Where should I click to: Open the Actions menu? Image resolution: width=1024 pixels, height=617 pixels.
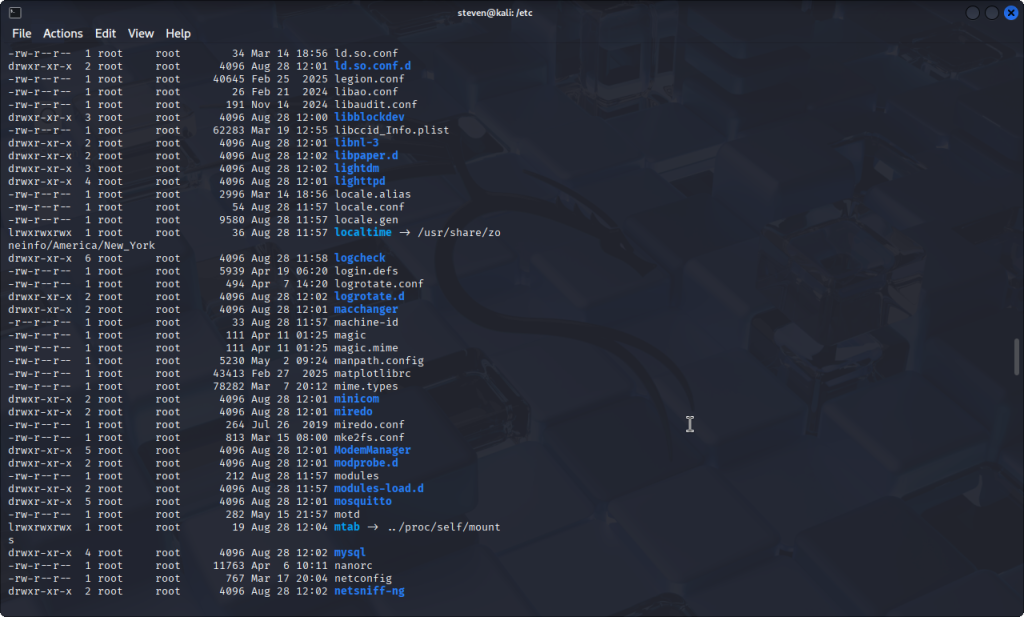63,33
